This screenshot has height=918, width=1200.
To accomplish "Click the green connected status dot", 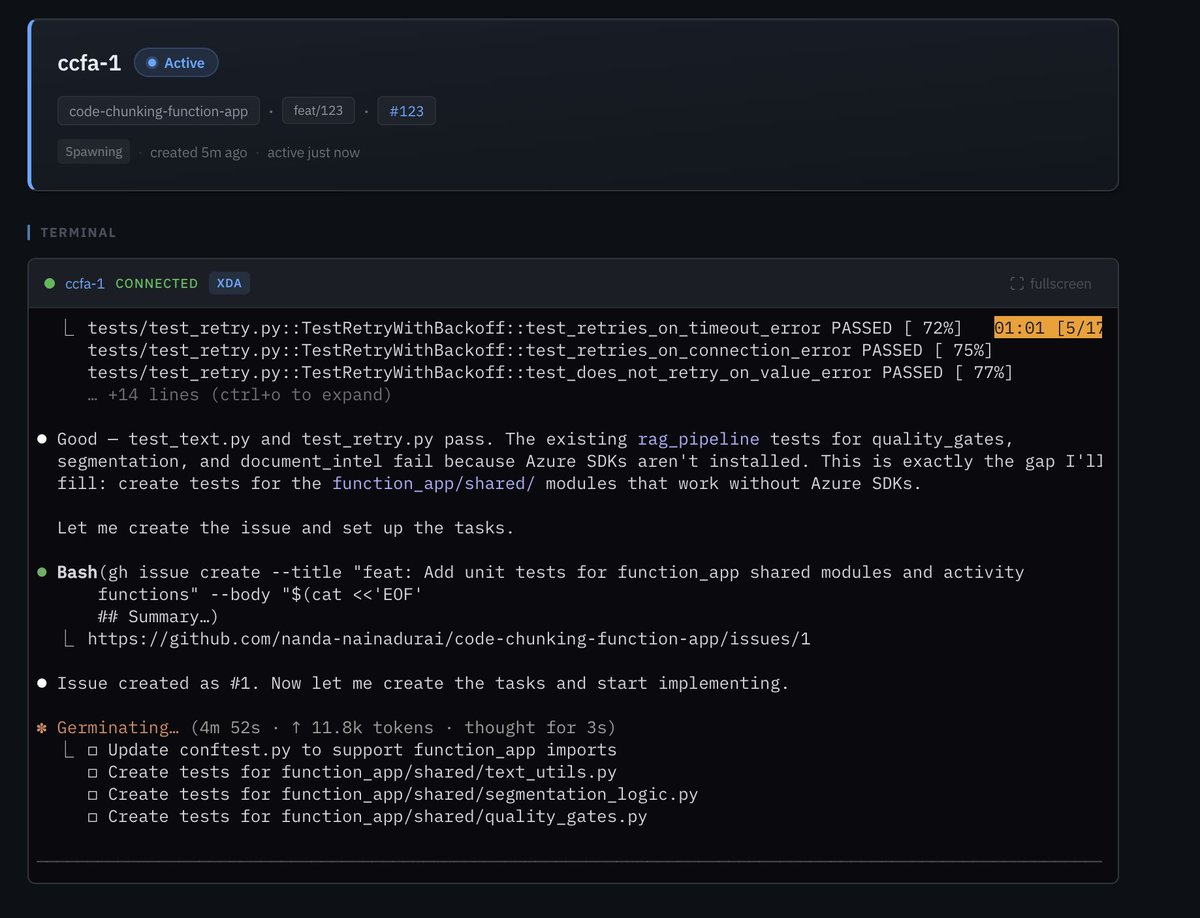I will pyautogui.click(x=49, y=284).
